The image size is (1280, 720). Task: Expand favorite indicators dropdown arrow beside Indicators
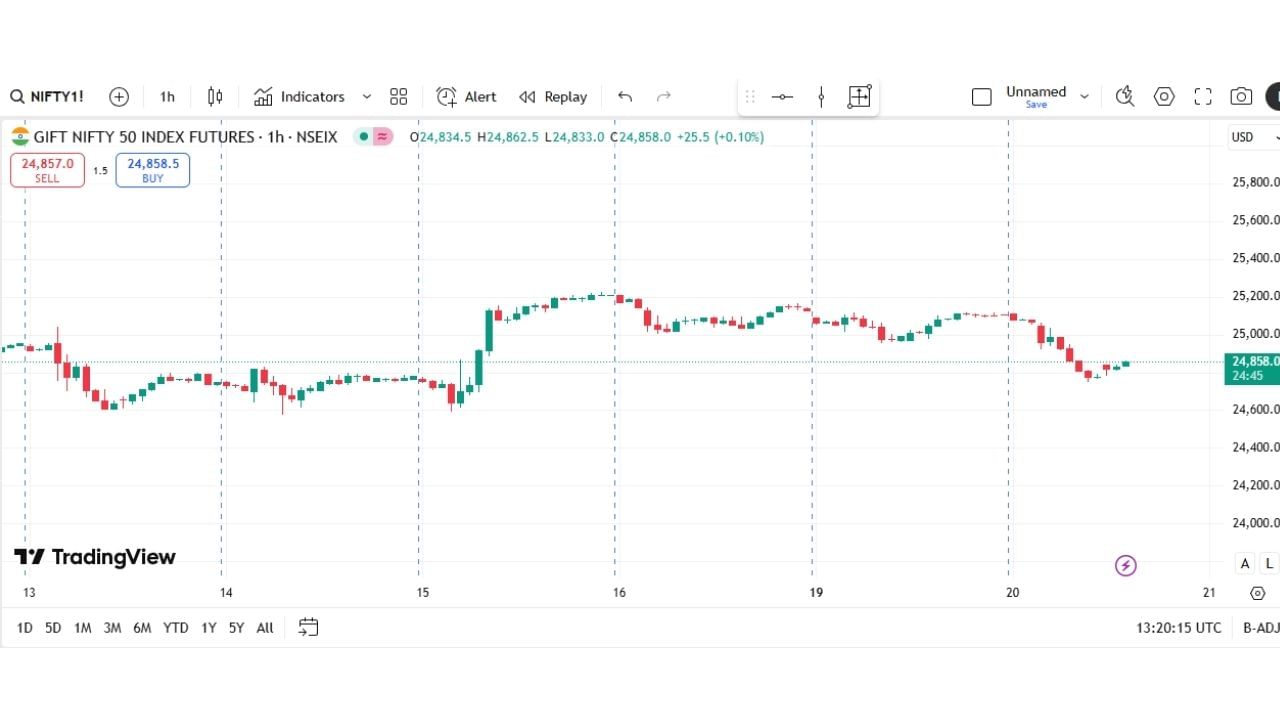pos(366,97)
